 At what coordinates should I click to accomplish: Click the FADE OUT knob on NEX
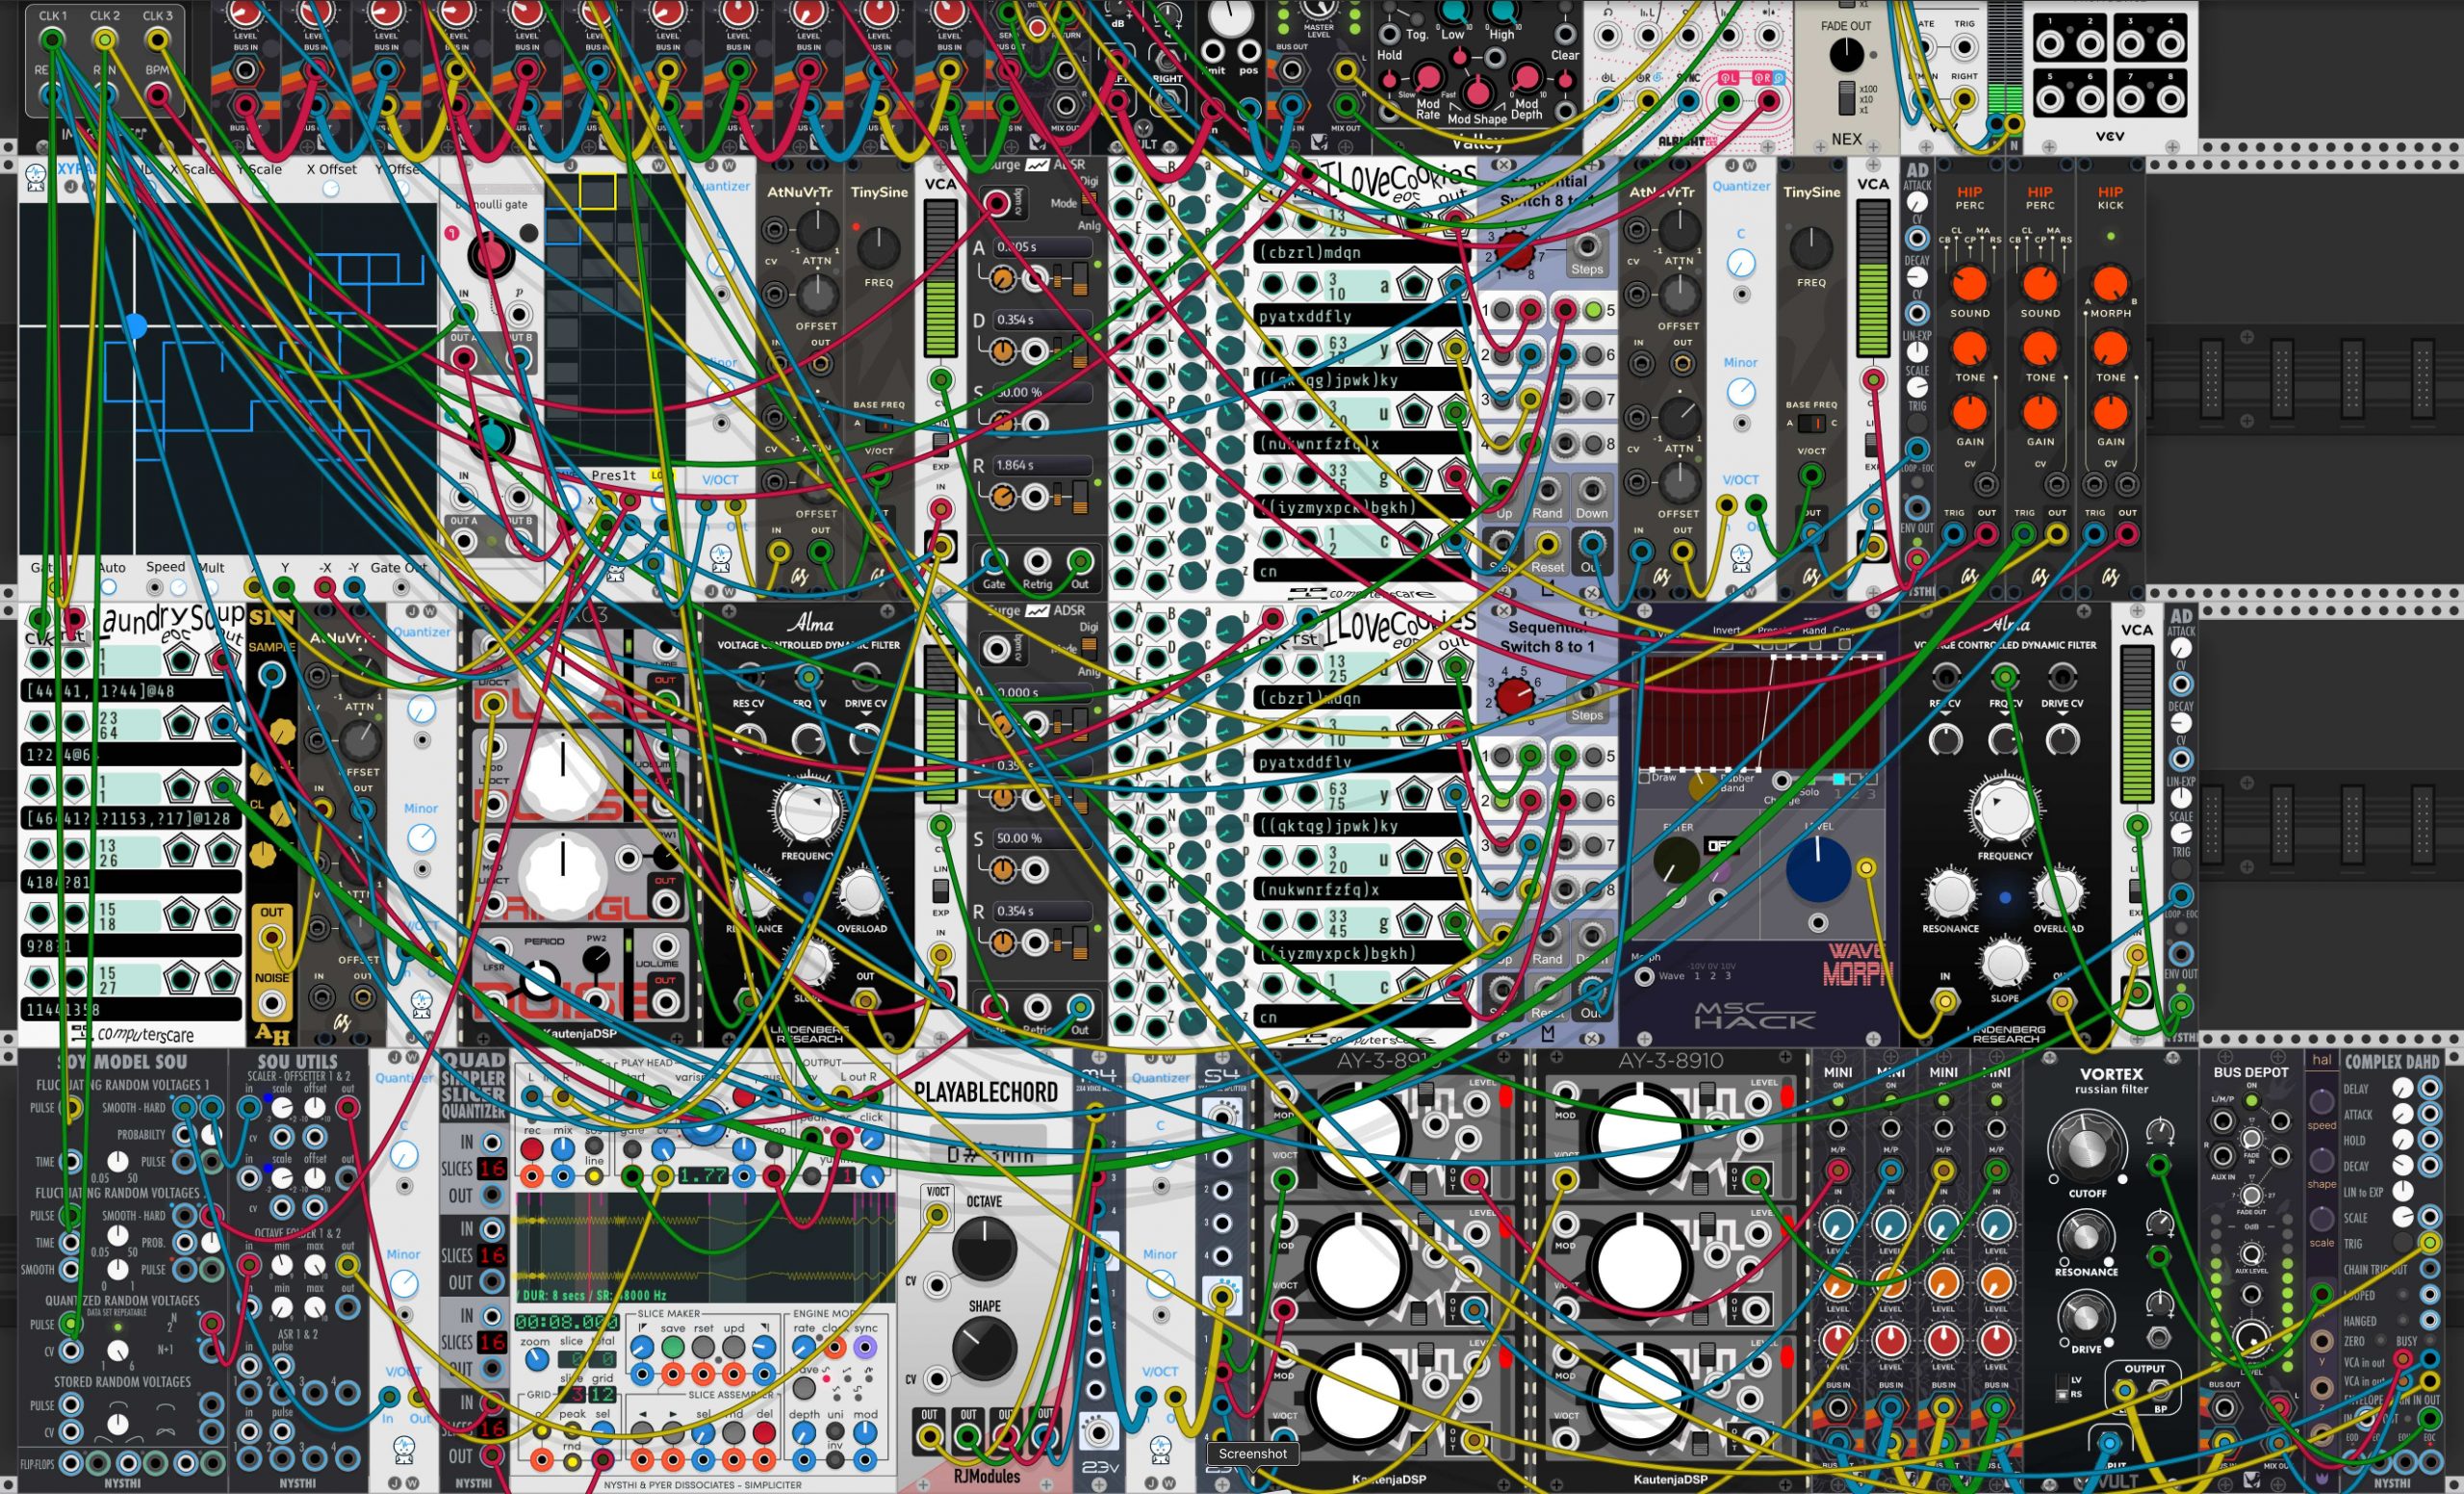(1846, 54)
